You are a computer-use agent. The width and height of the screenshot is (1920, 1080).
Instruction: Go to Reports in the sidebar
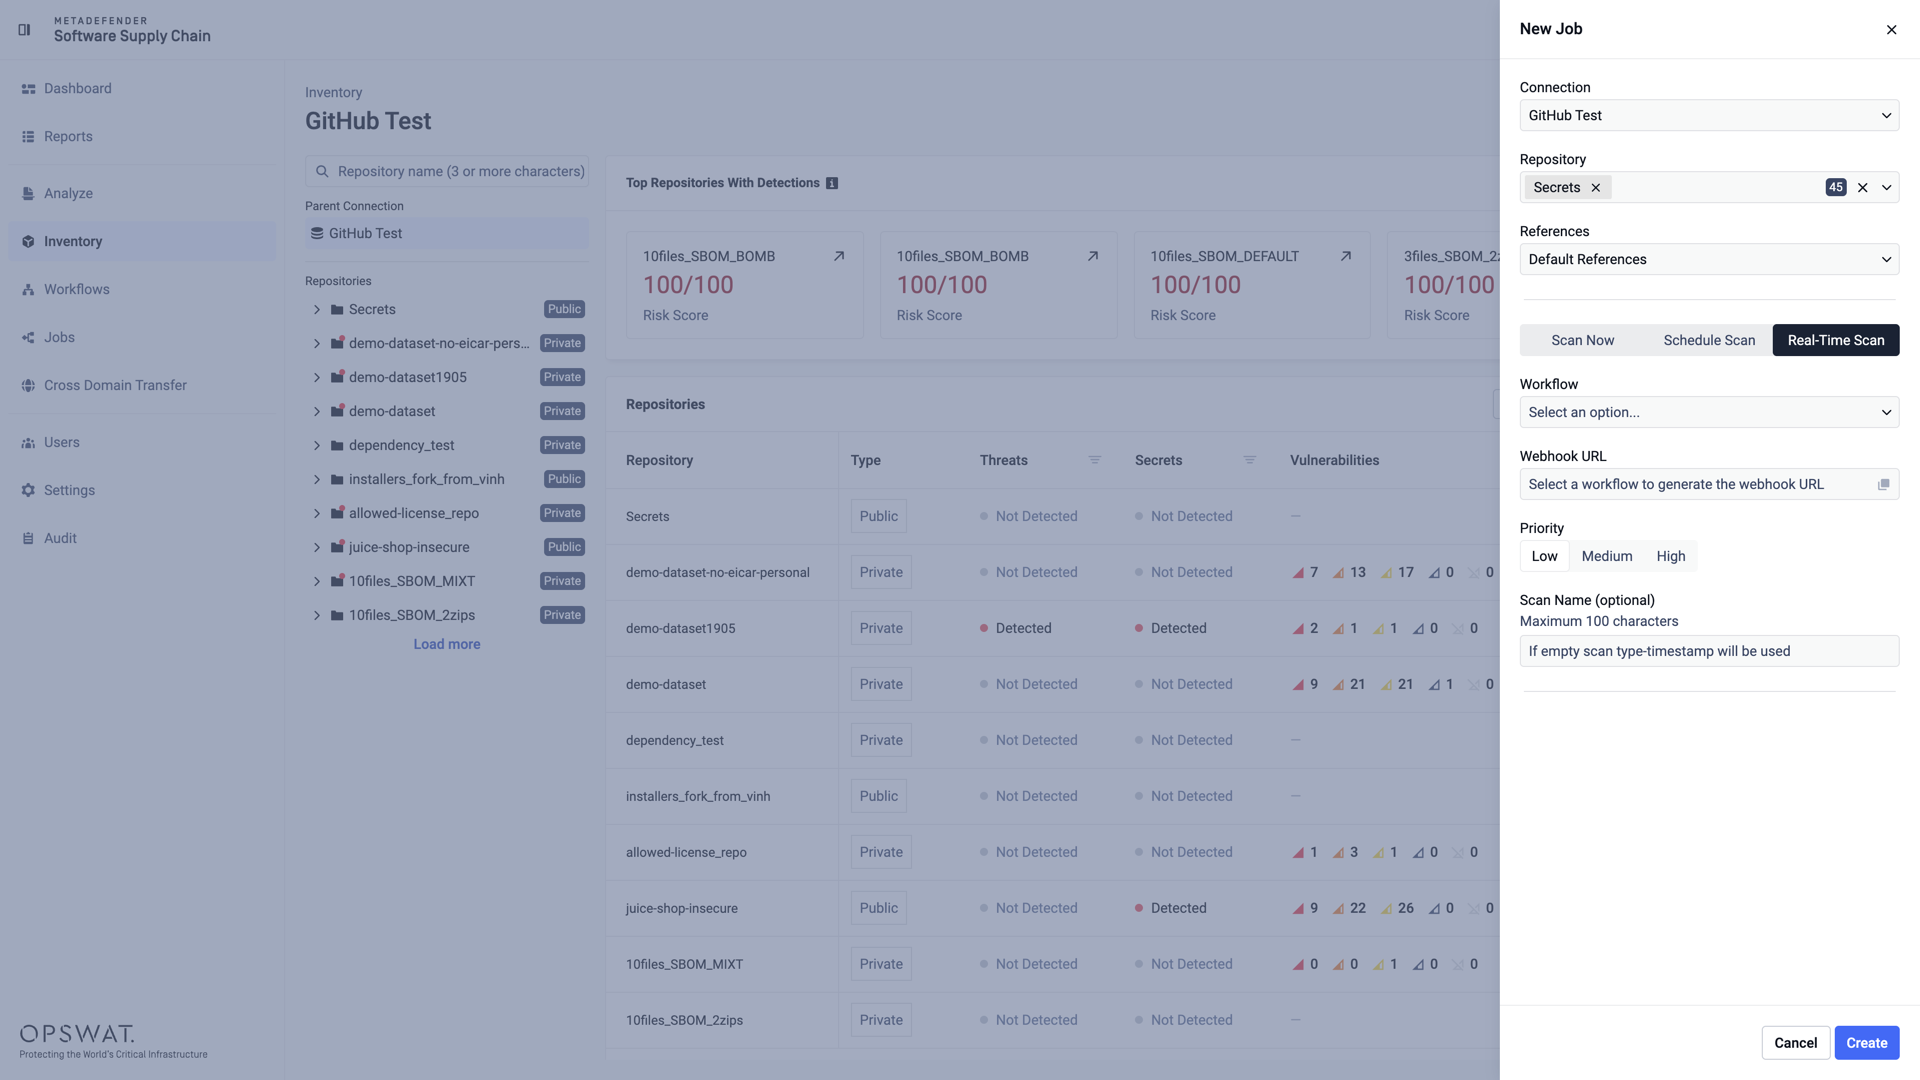click(141, 136)
